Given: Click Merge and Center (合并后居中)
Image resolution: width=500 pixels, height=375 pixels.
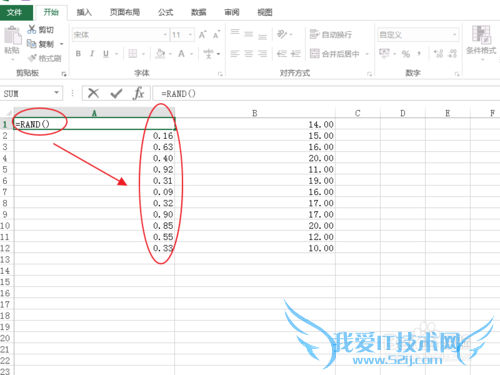Looking at the screenshot, I should pyautogui.click(x=335, y=54).
